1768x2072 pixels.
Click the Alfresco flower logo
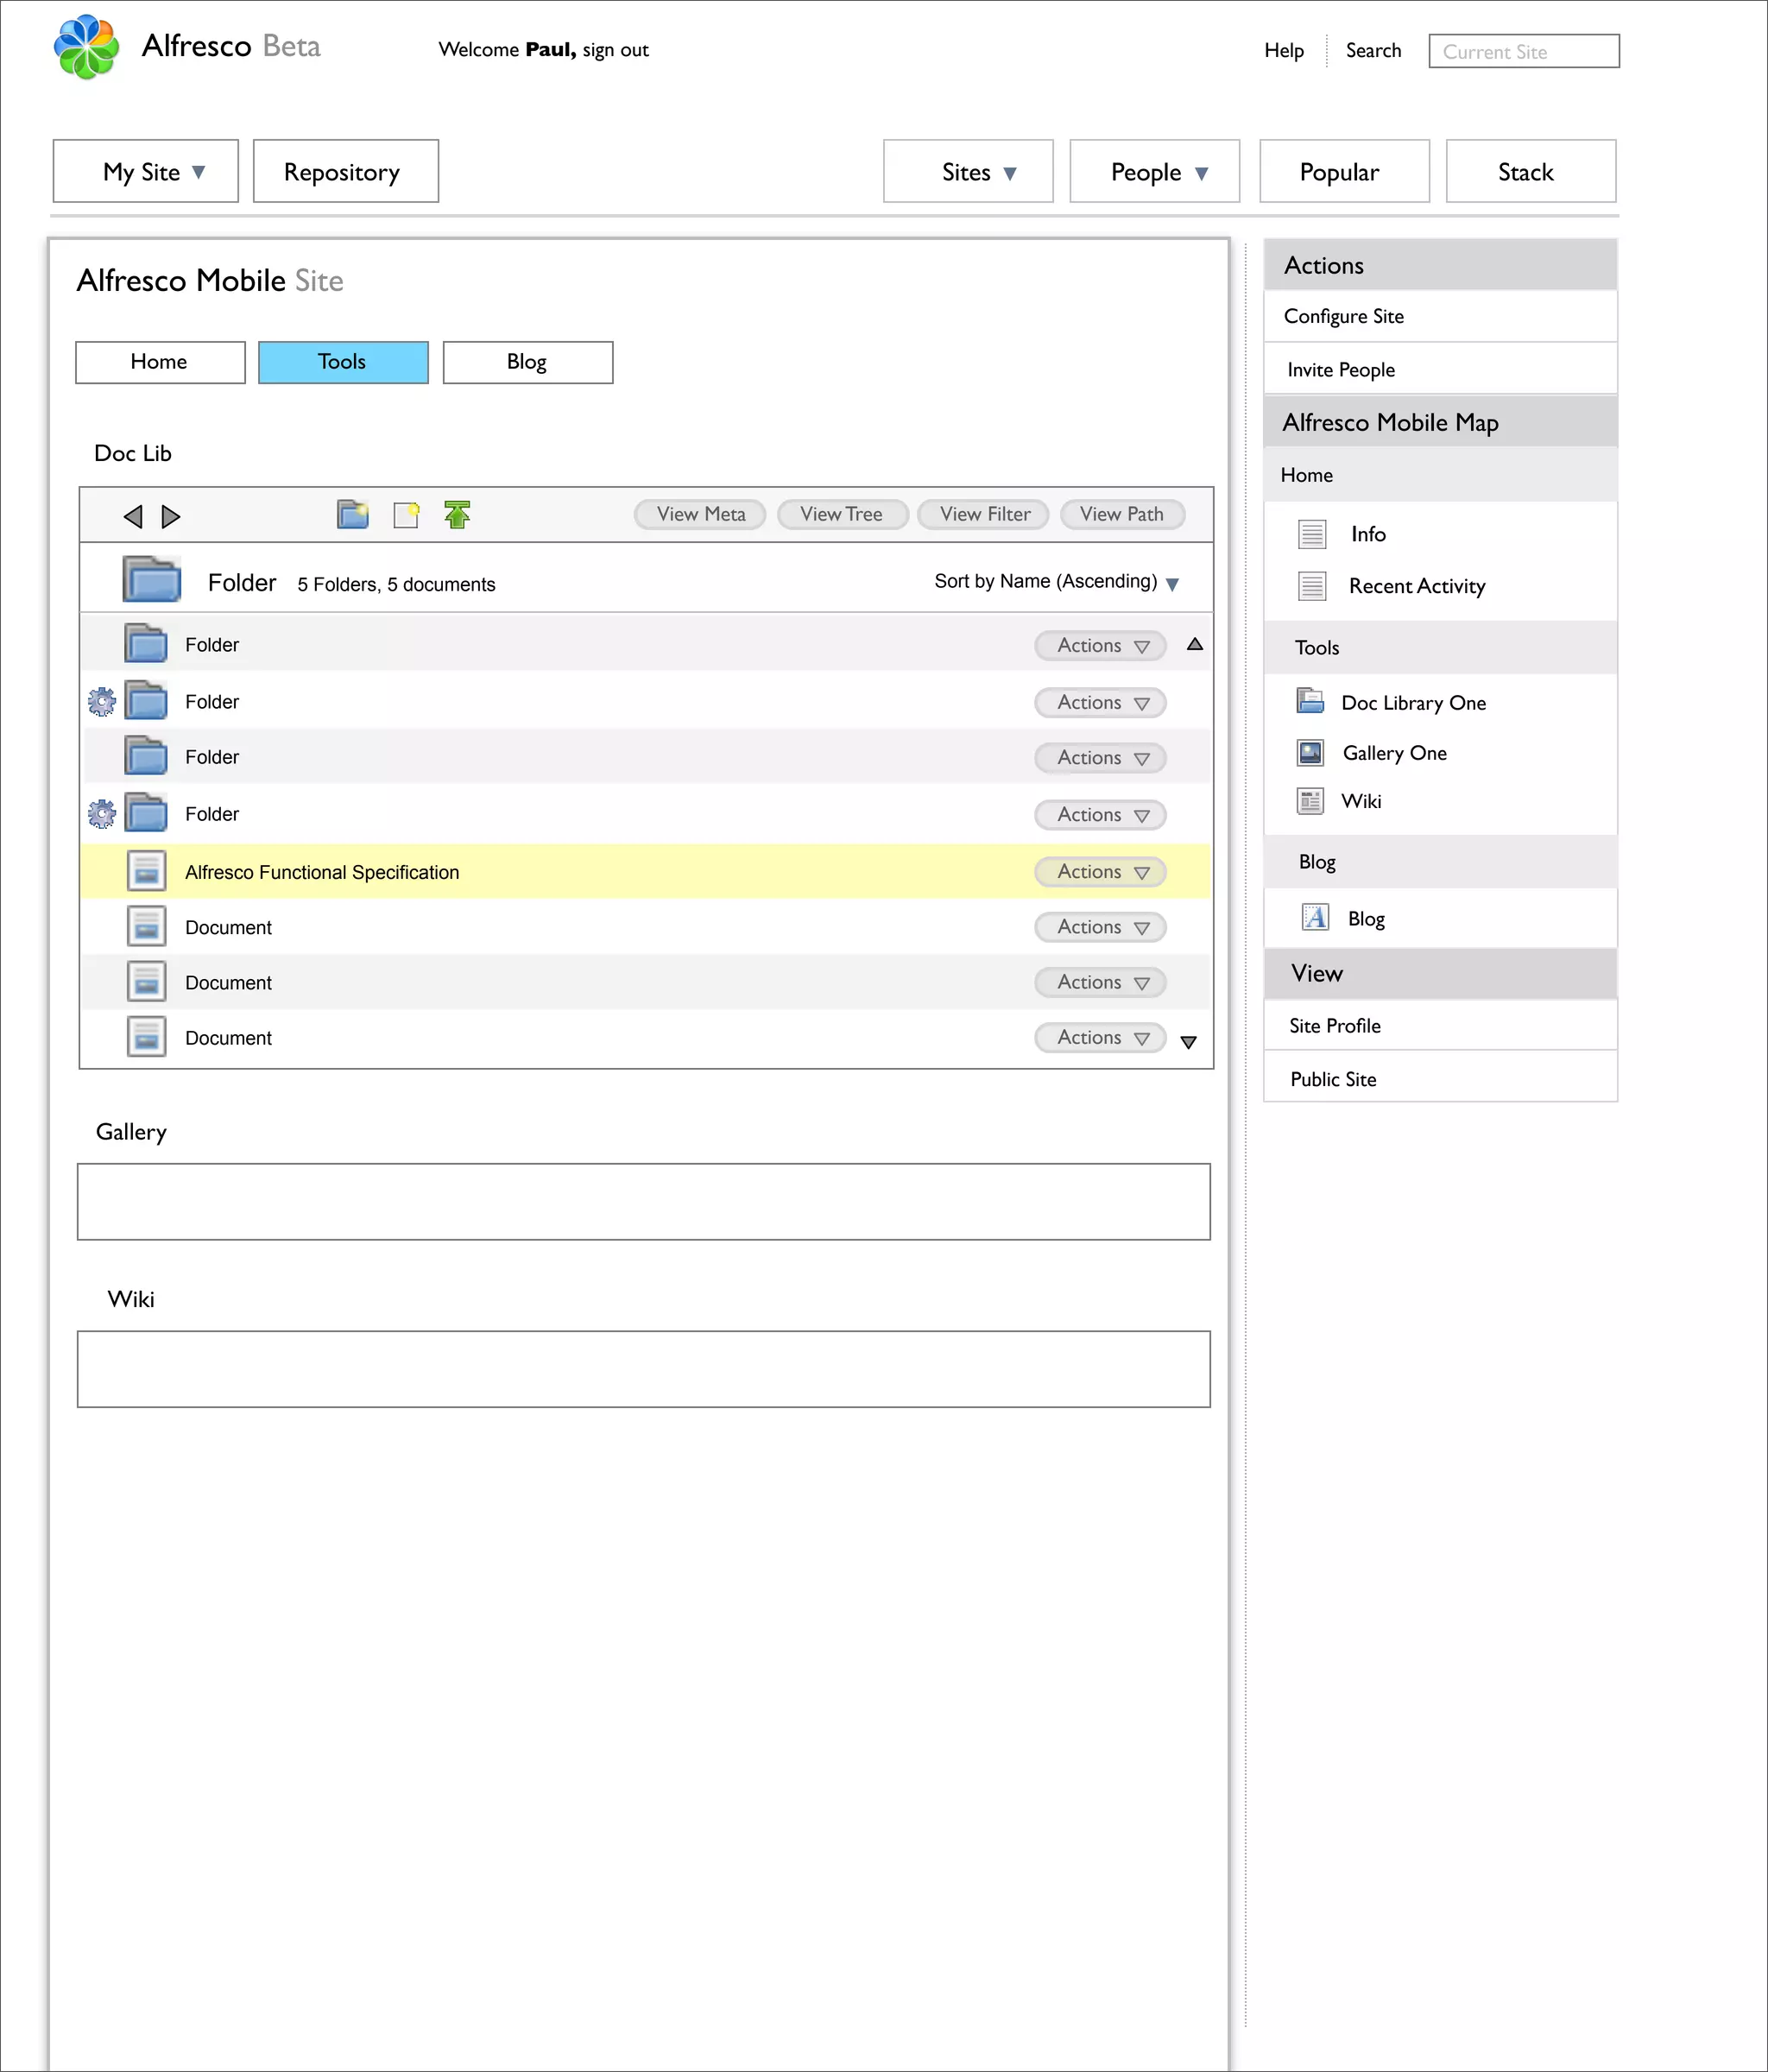pyautogui.click(x=87, y=47)
